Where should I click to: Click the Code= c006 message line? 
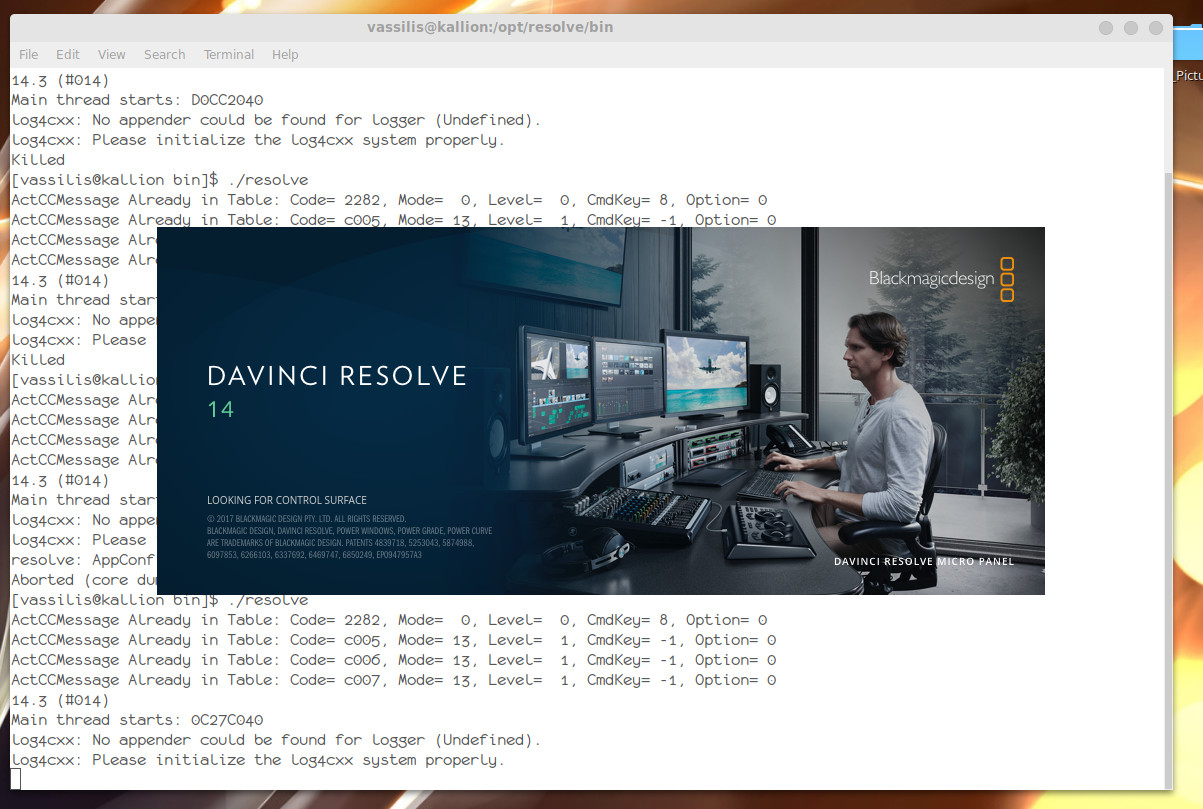[393, 660]
